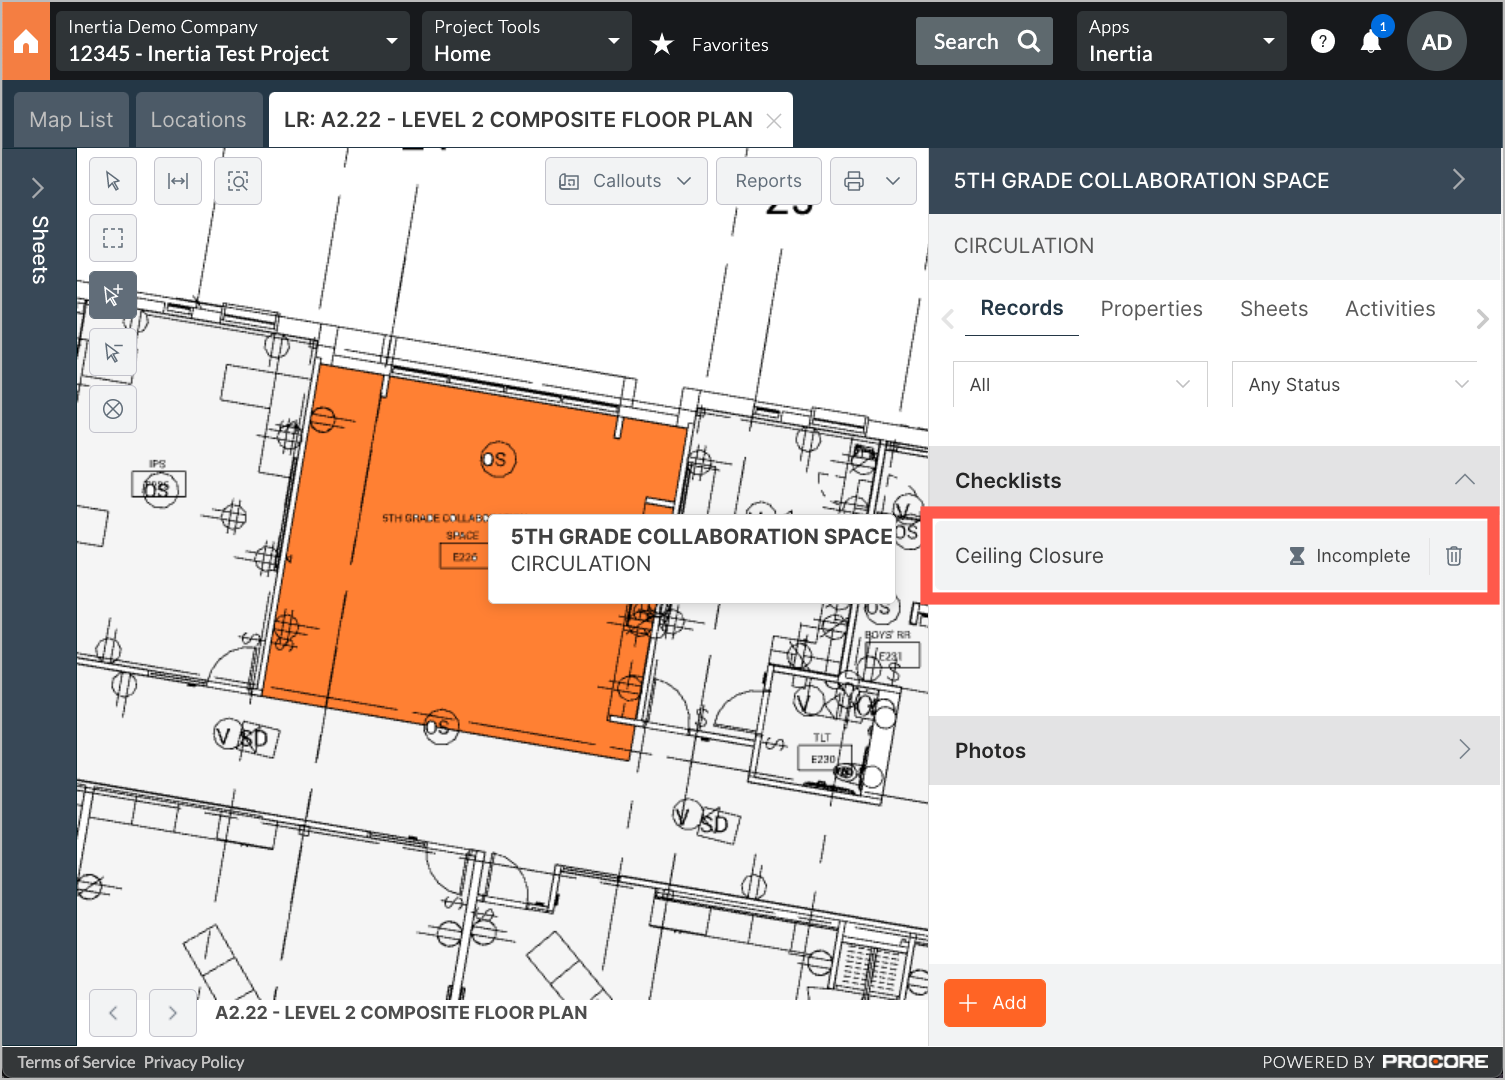1505x1080 pixels.
Task: Click the Add button below Photos
Action: (x=994, y=1002)
